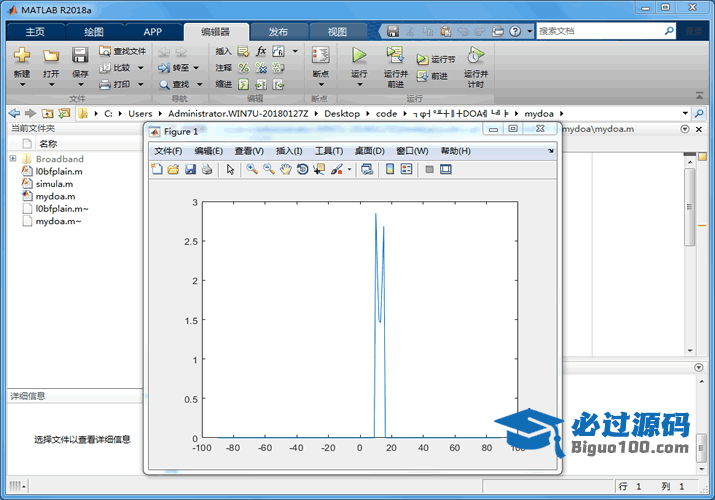715x500 pixels.
Task: Open 编辑(E) menu in Figure 1
Action: (x=208, y=151)
